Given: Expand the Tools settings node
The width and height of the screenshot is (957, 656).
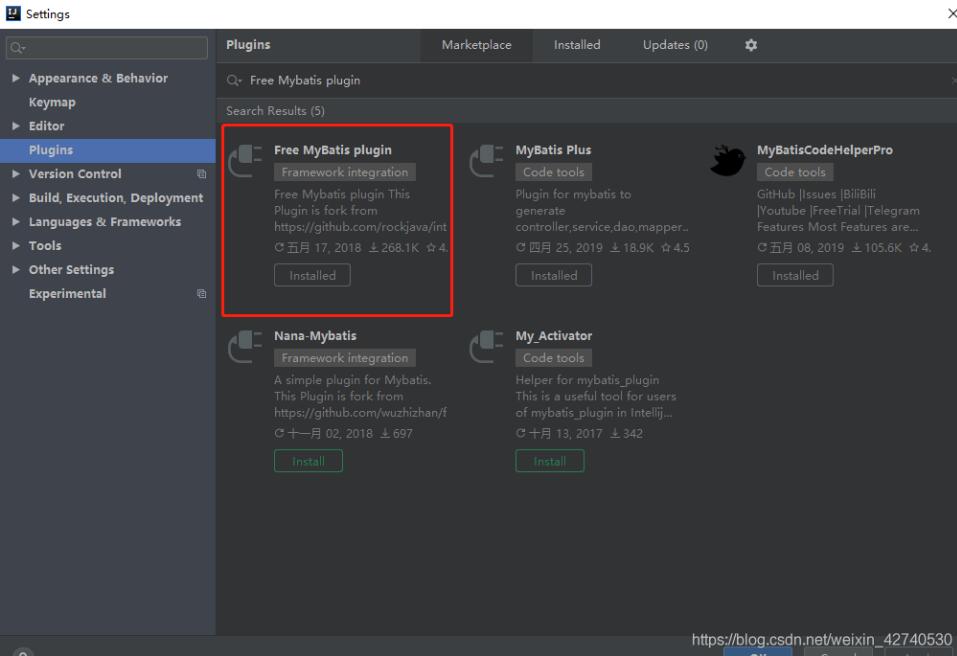Looking at the screenshot, I should (x=16, y=245).
